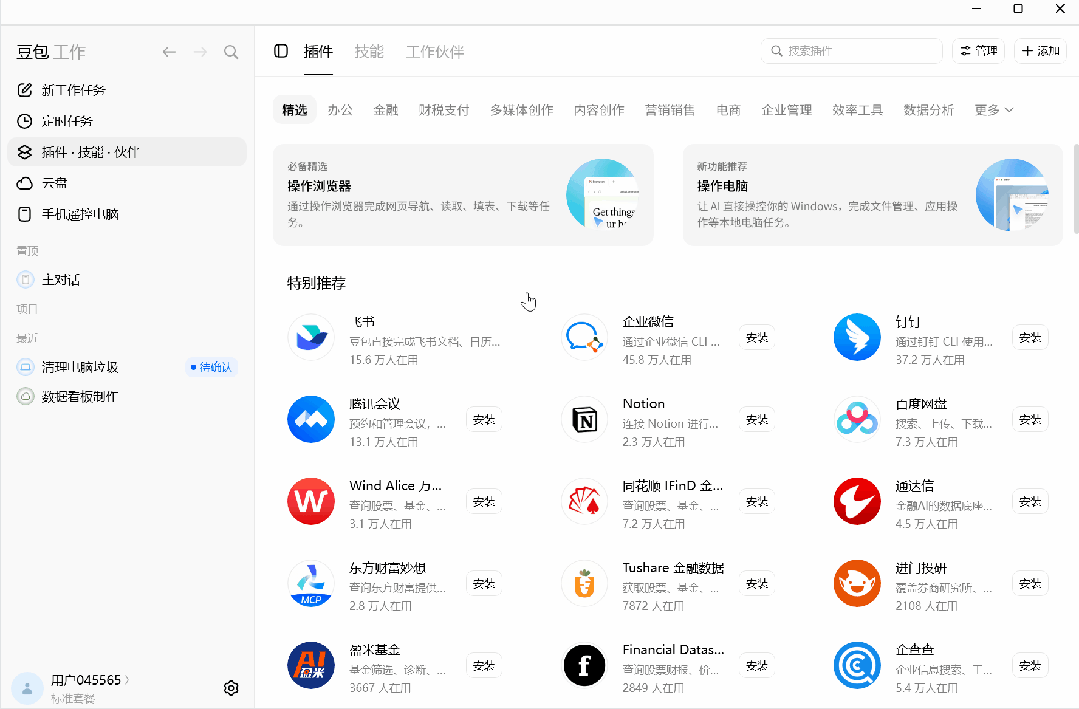Open the 东方财富妙想 MCP plugin icon
This screenshot has height=709, width=1079.
311,584
